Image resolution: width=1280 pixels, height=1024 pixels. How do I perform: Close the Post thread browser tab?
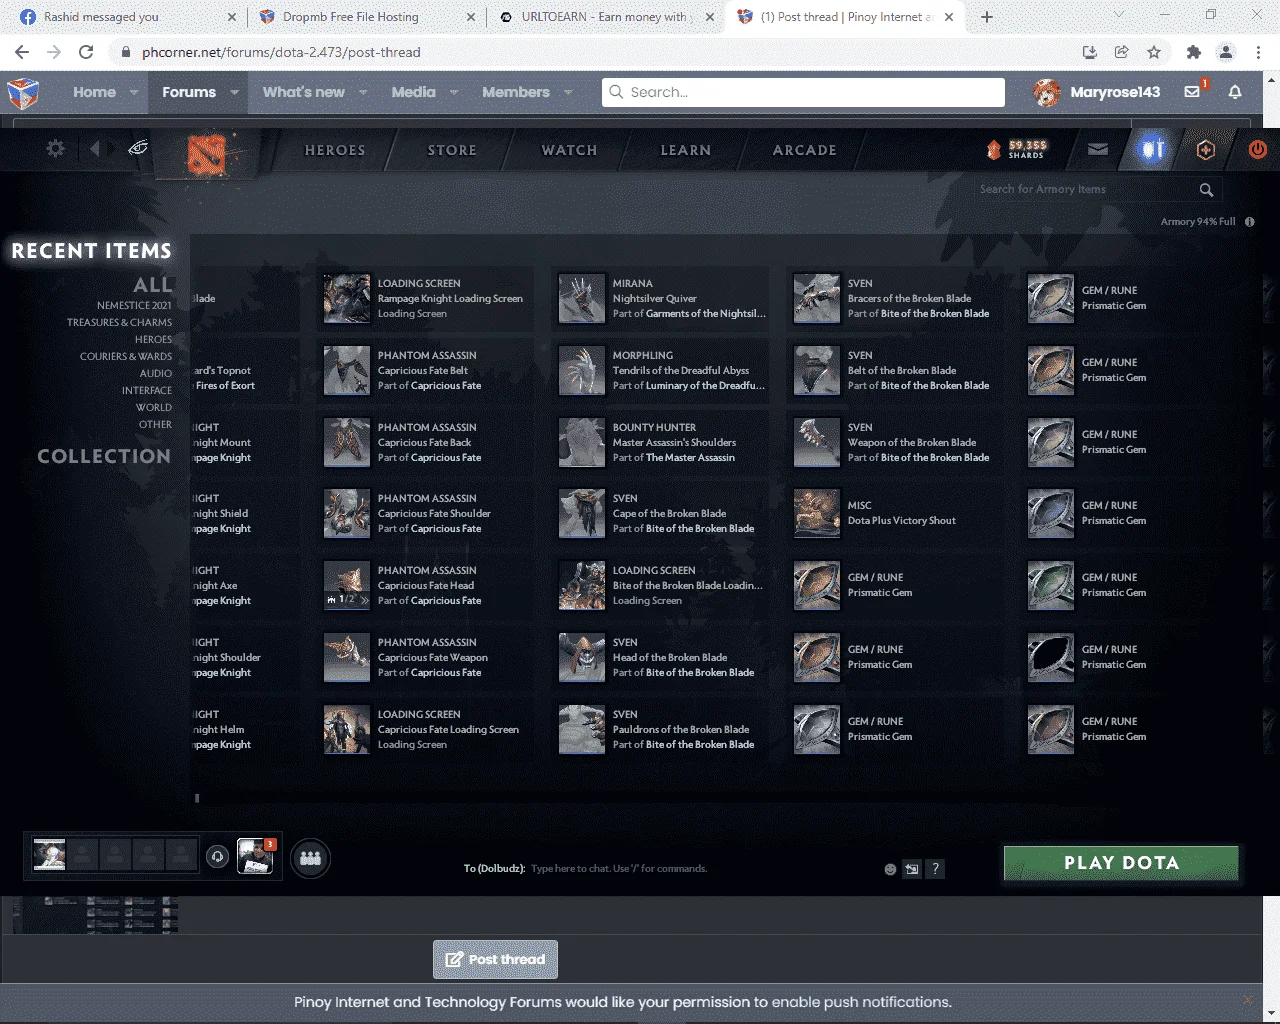pyautogui.click(x=949, y=17)
